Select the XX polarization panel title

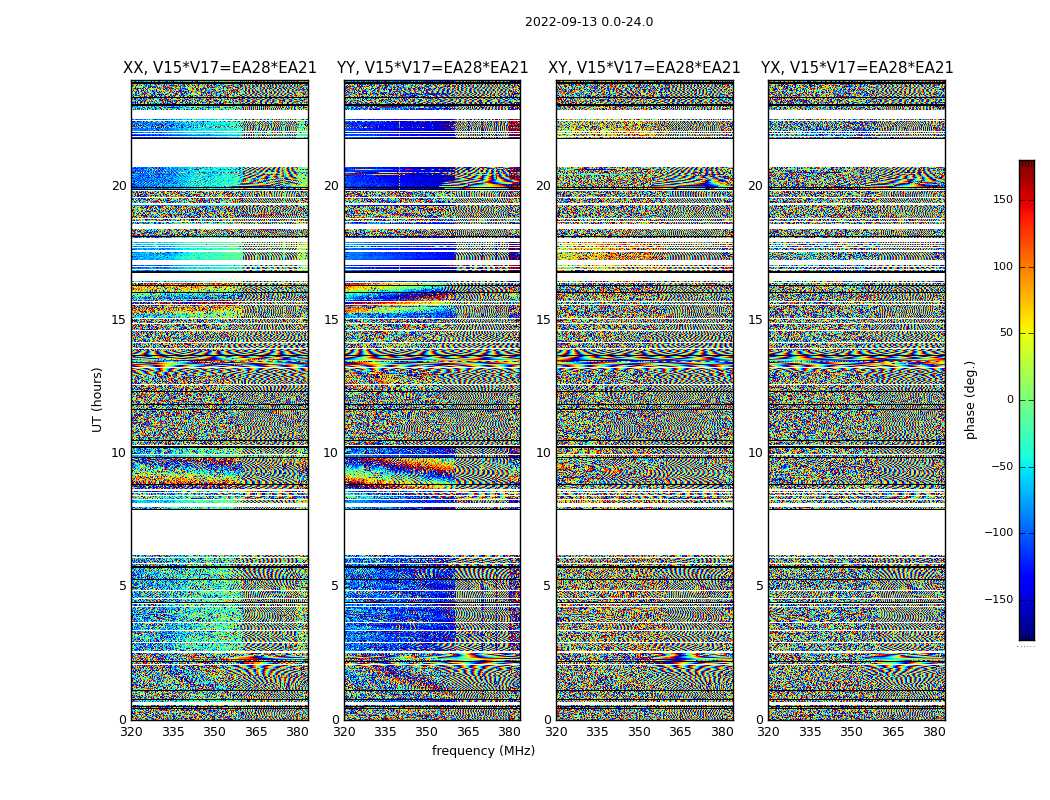[x=219, y=68]
